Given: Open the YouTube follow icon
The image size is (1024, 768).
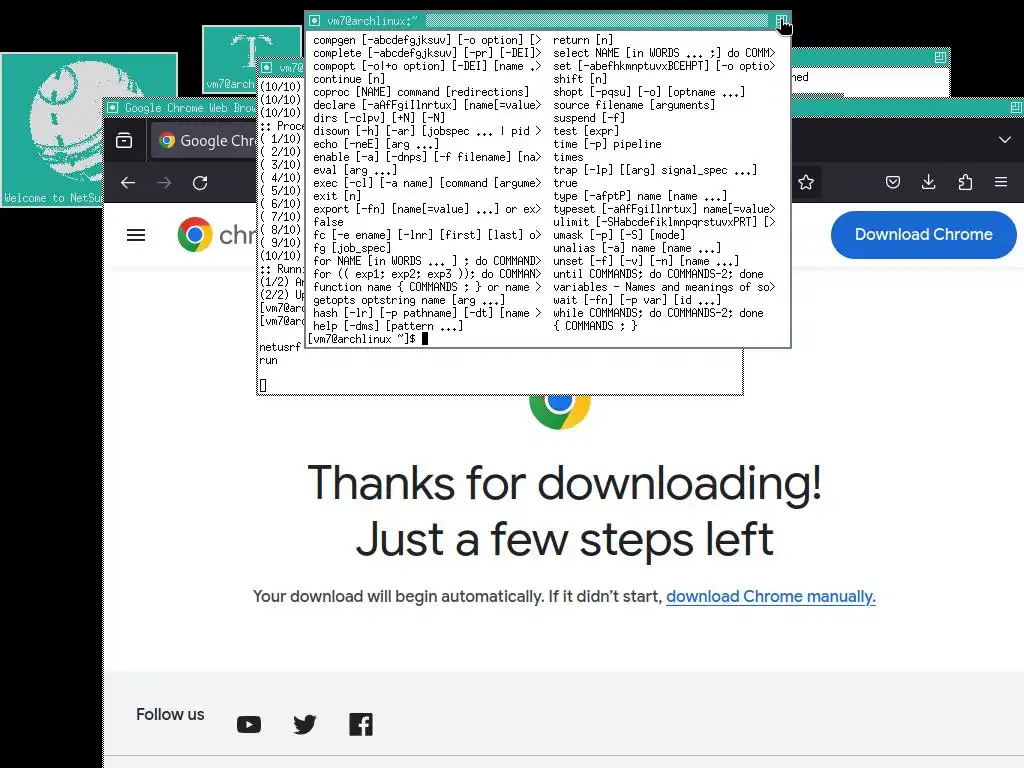Looking at the screenshot, I should coord(249,724).
